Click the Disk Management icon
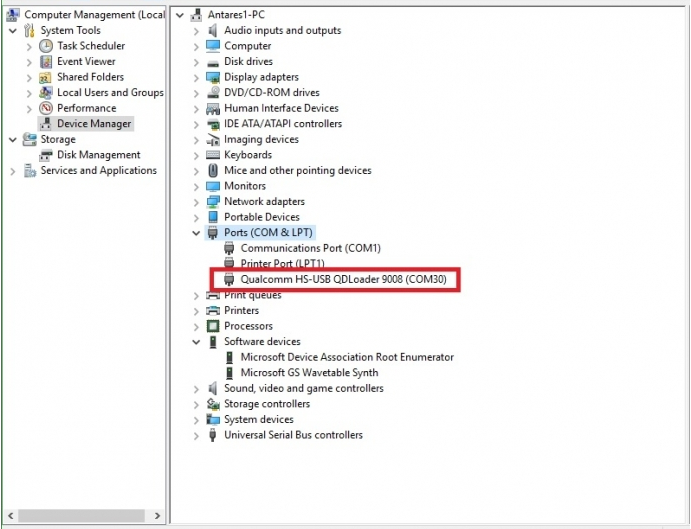The image size is (691, 529). tap(46, 155)
